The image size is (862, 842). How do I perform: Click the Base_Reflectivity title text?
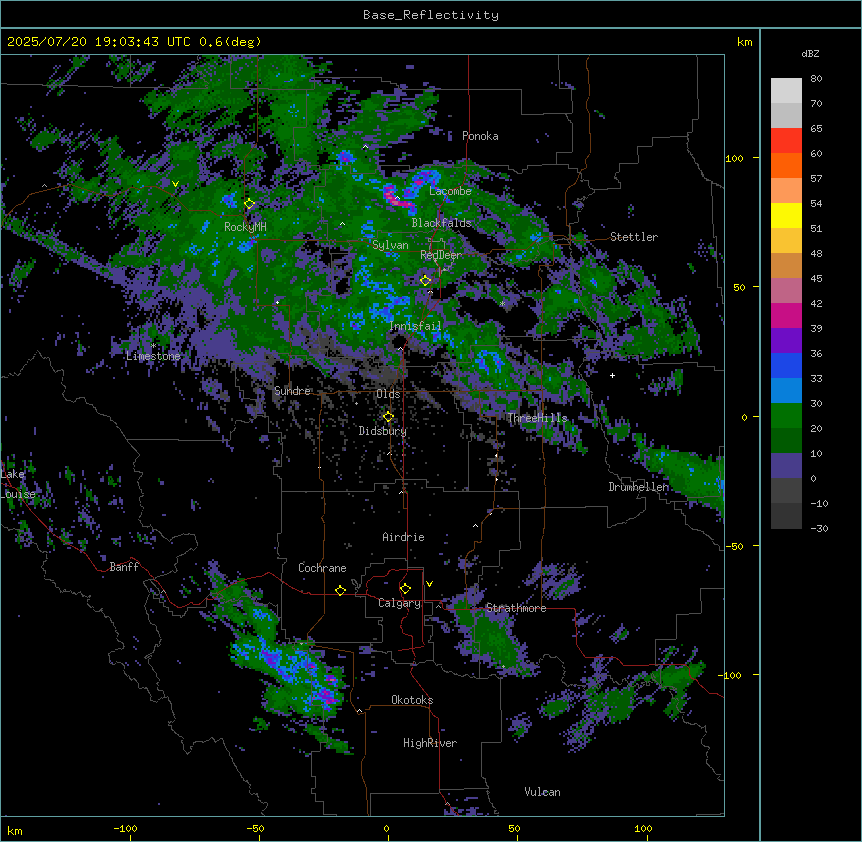tap(431, 15)
